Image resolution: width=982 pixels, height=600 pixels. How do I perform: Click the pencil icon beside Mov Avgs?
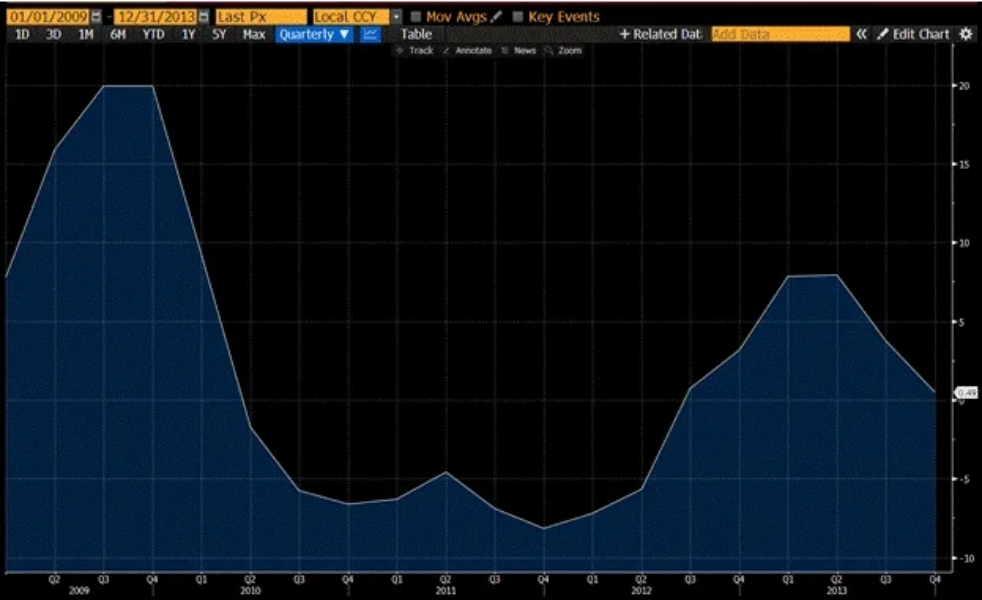coord(495,17)
